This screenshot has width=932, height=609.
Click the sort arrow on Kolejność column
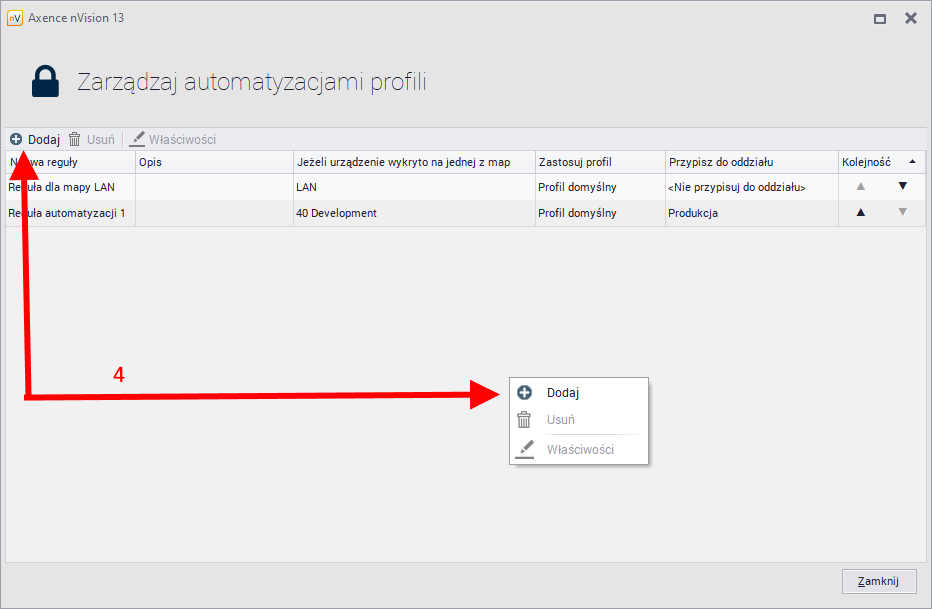[914, 161]
